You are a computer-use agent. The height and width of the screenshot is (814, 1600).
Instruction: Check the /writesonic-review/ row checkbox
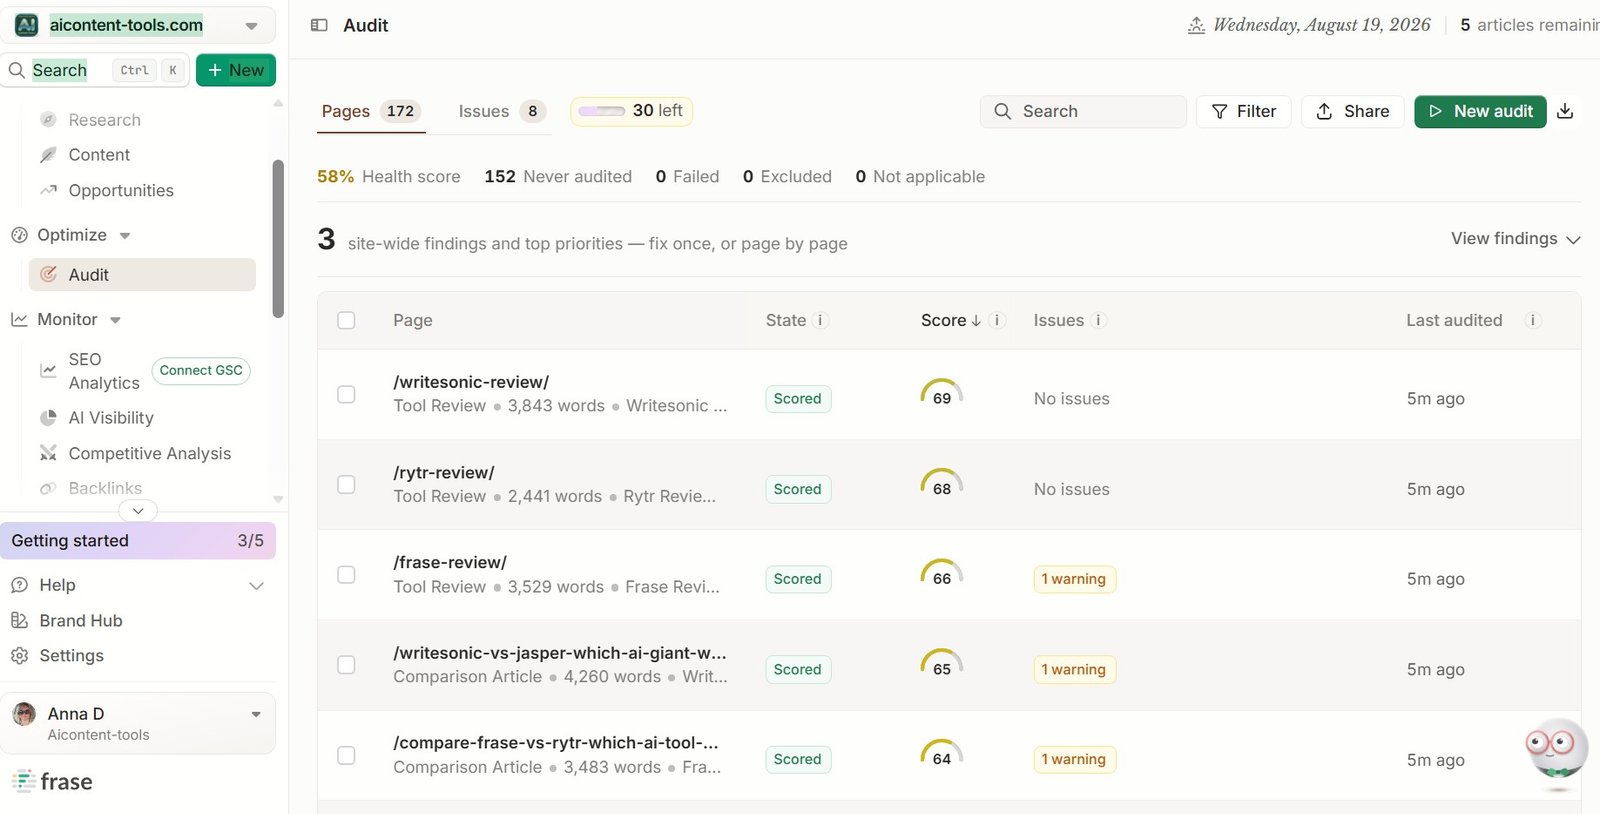[346, 394]
